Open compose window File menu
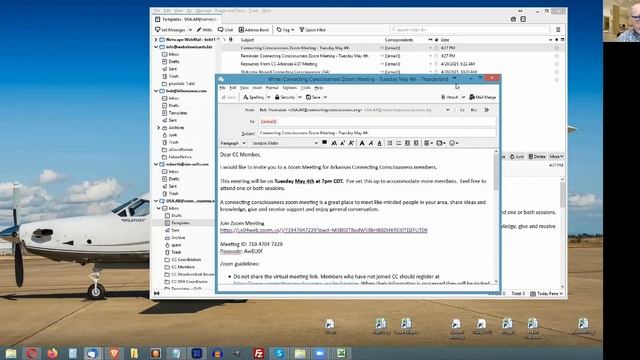 [222, 88]
